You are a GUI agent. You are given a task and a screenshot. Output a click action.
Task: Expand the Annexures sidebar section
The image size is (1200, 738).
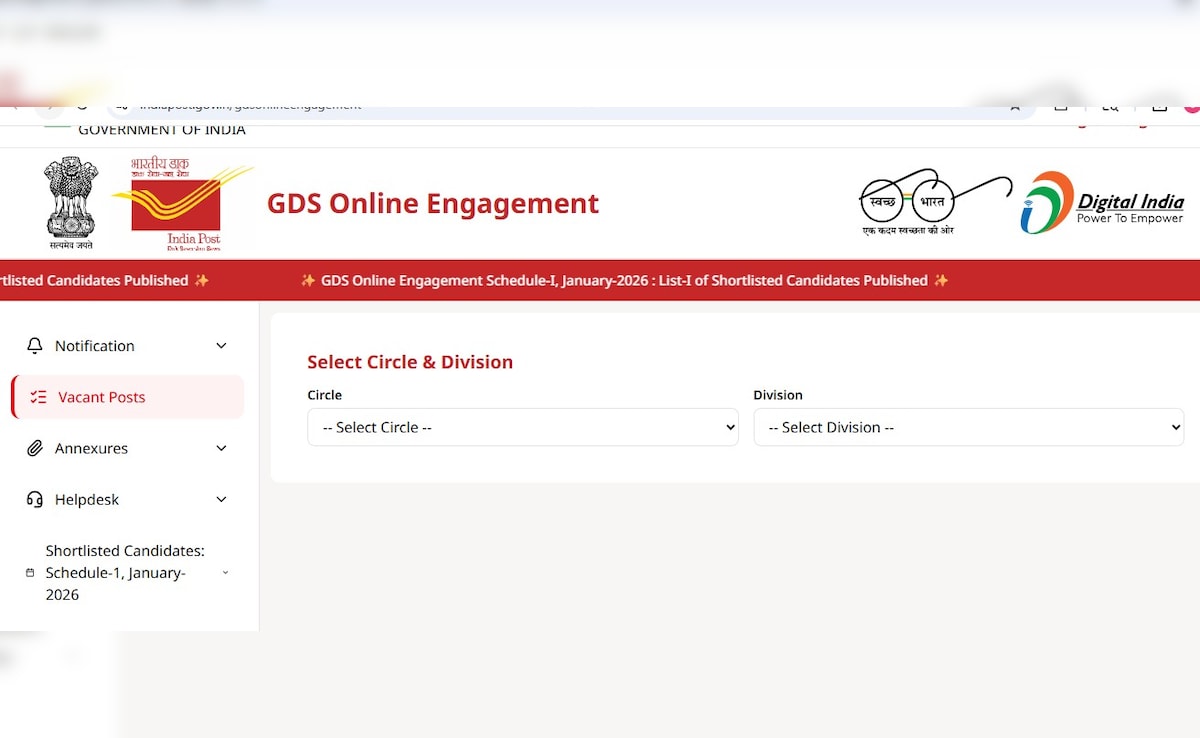tap(221, 448)
